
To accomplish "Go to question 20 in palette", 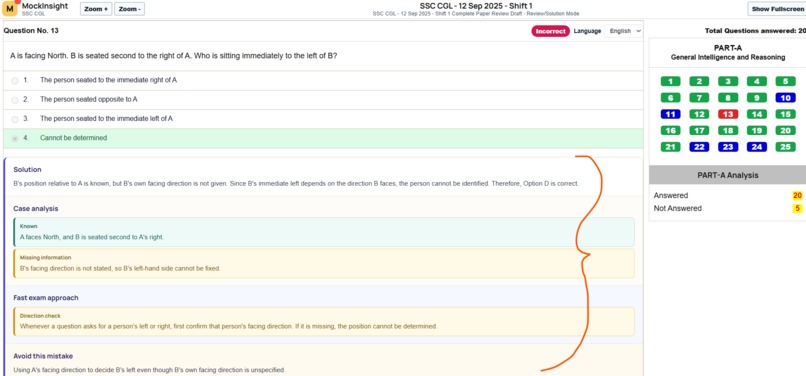I will pos(785,131).
